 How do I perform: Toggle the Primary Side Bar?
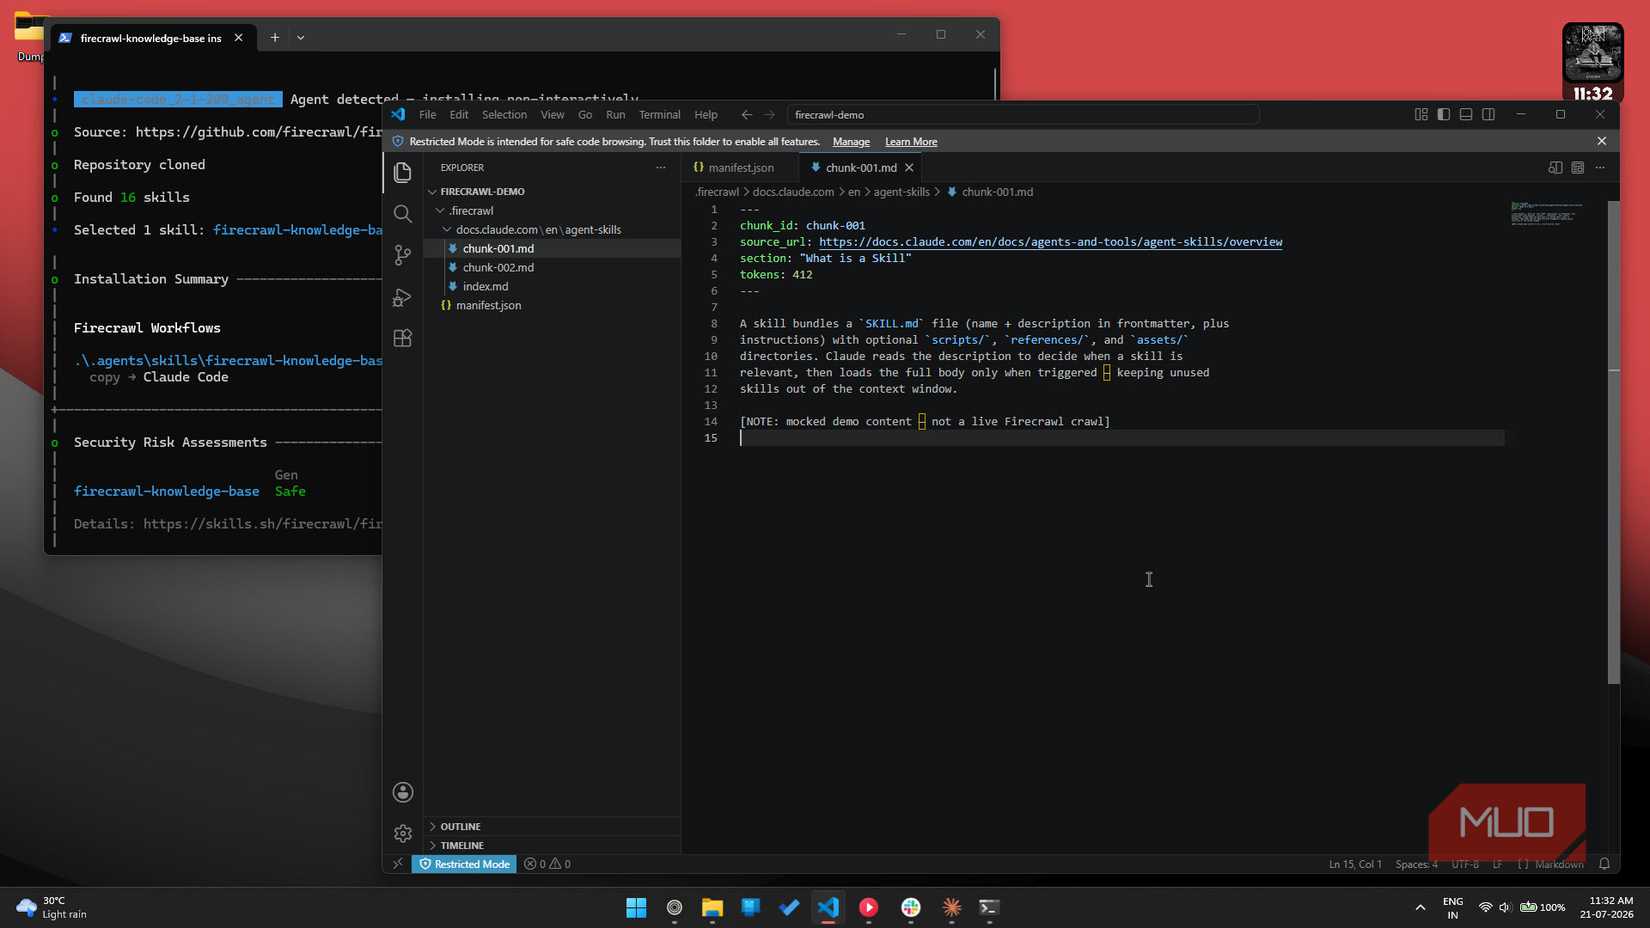point(1443,115)
